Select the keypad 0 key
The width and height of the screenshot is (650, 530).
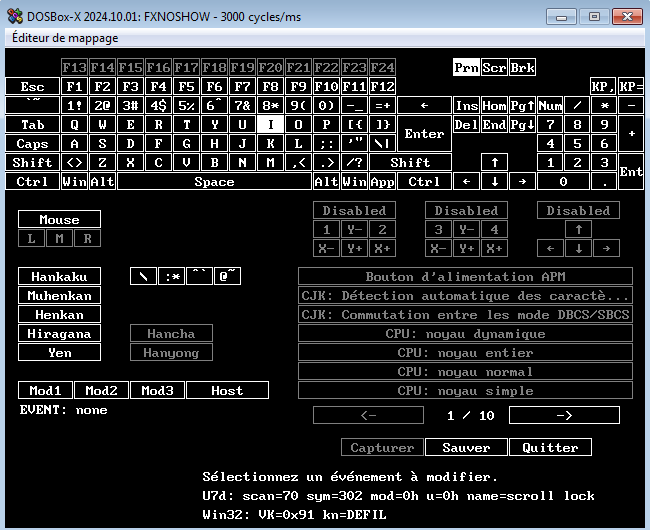[563, 182]
